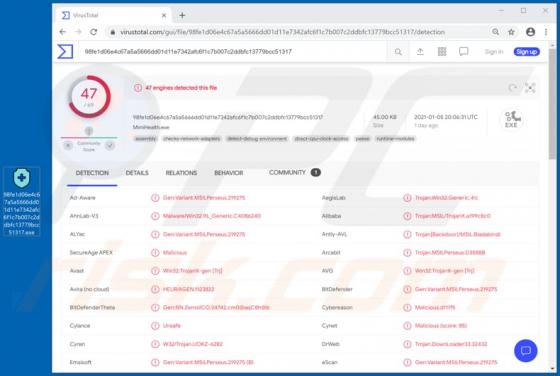
Task: Click community score upvote check icon
Action: coord(110,145)
